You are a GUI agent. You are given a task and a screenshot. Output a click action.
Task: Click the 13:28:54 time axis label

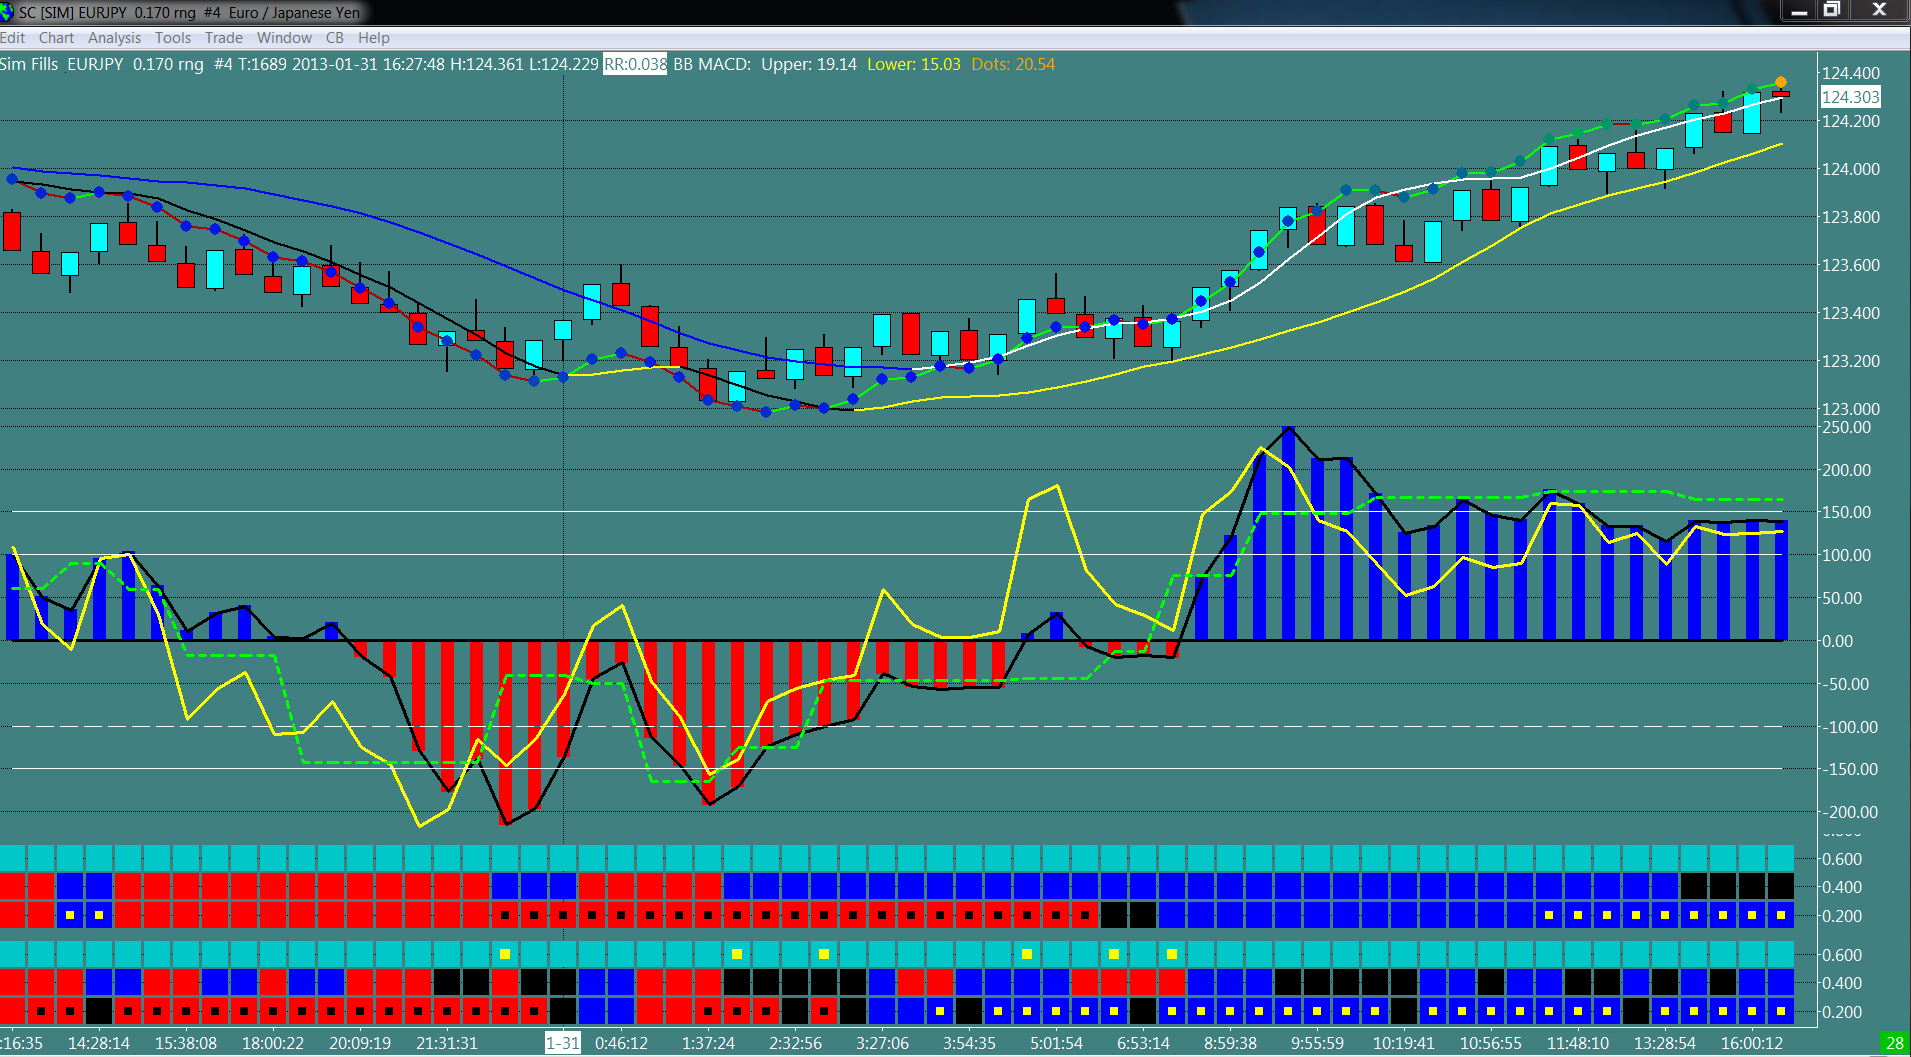[1665, 1043]
